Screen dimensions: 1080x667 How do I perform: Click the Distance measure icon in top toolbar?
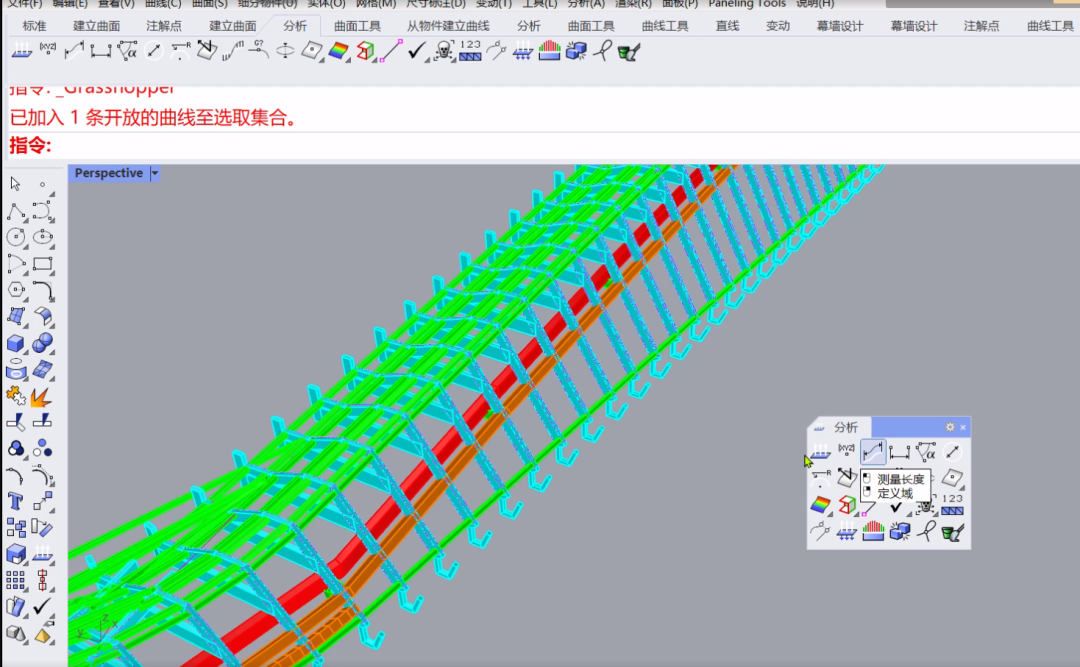point(101,51)
